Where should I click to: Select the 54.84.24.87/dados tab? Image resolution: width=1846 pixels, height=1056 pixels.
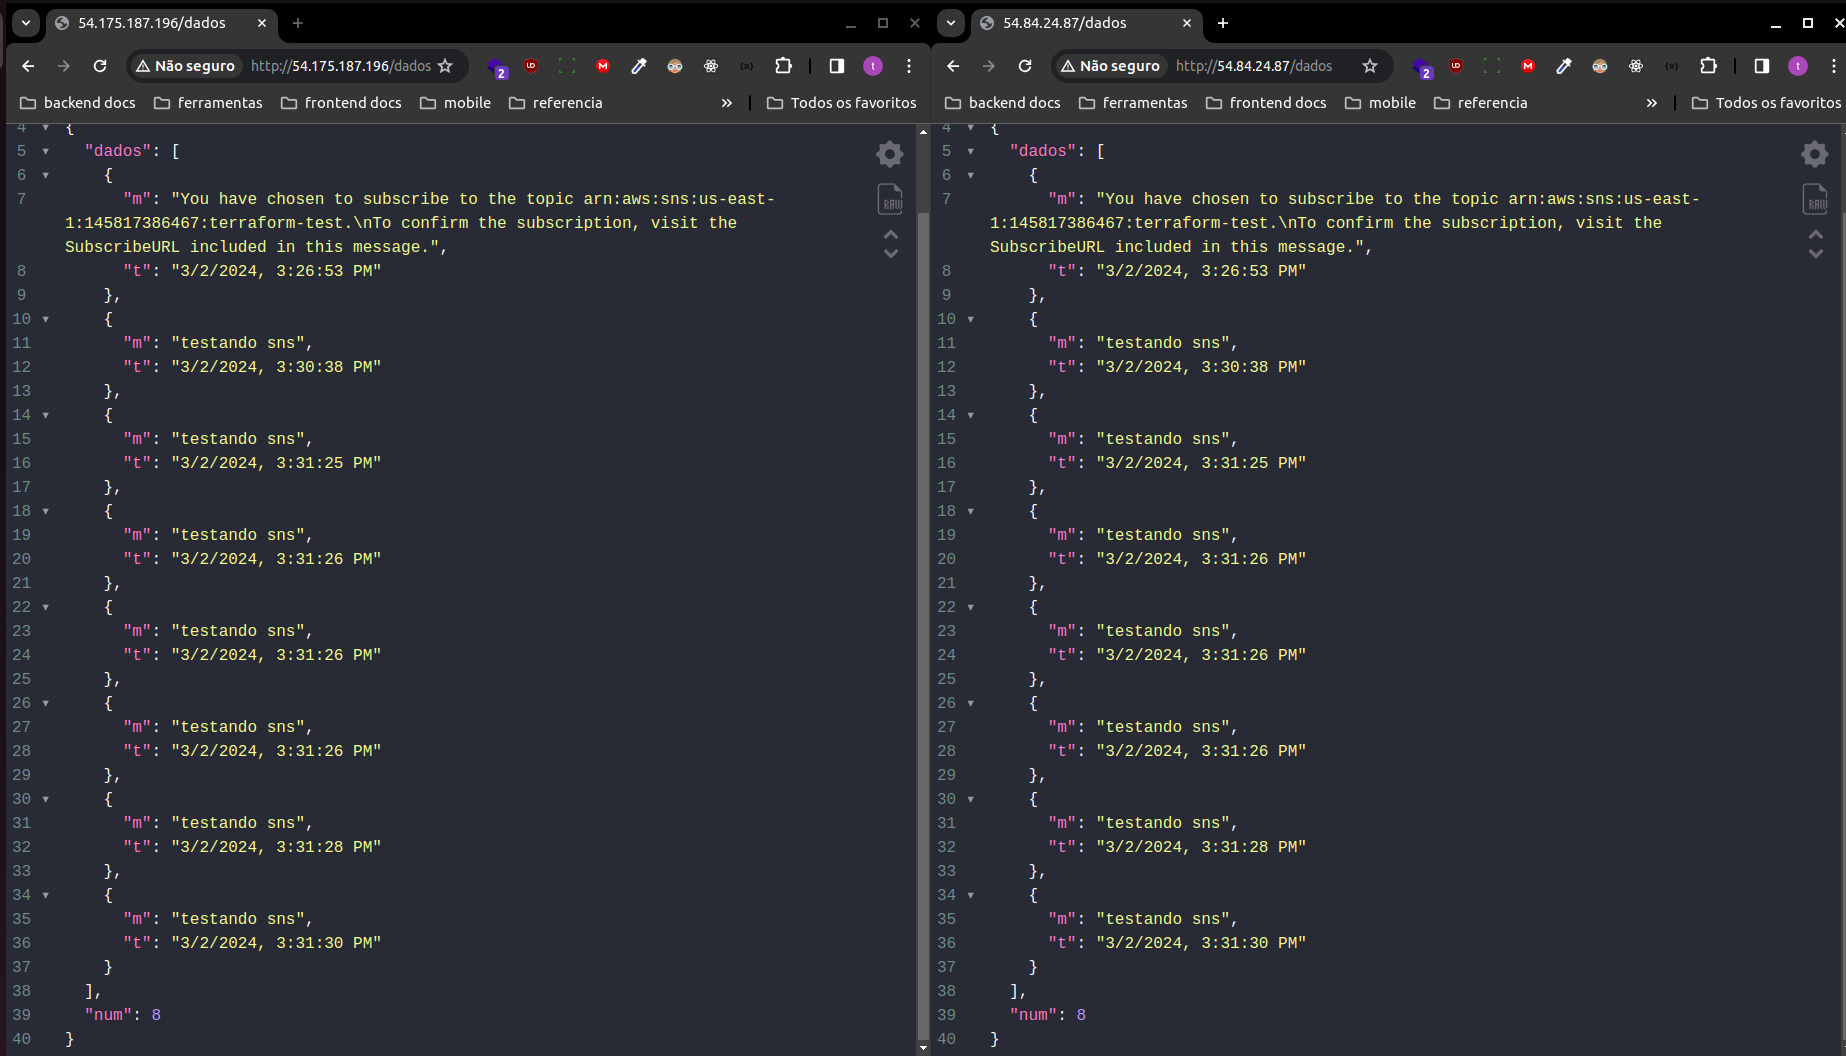tap(1087, 23)
